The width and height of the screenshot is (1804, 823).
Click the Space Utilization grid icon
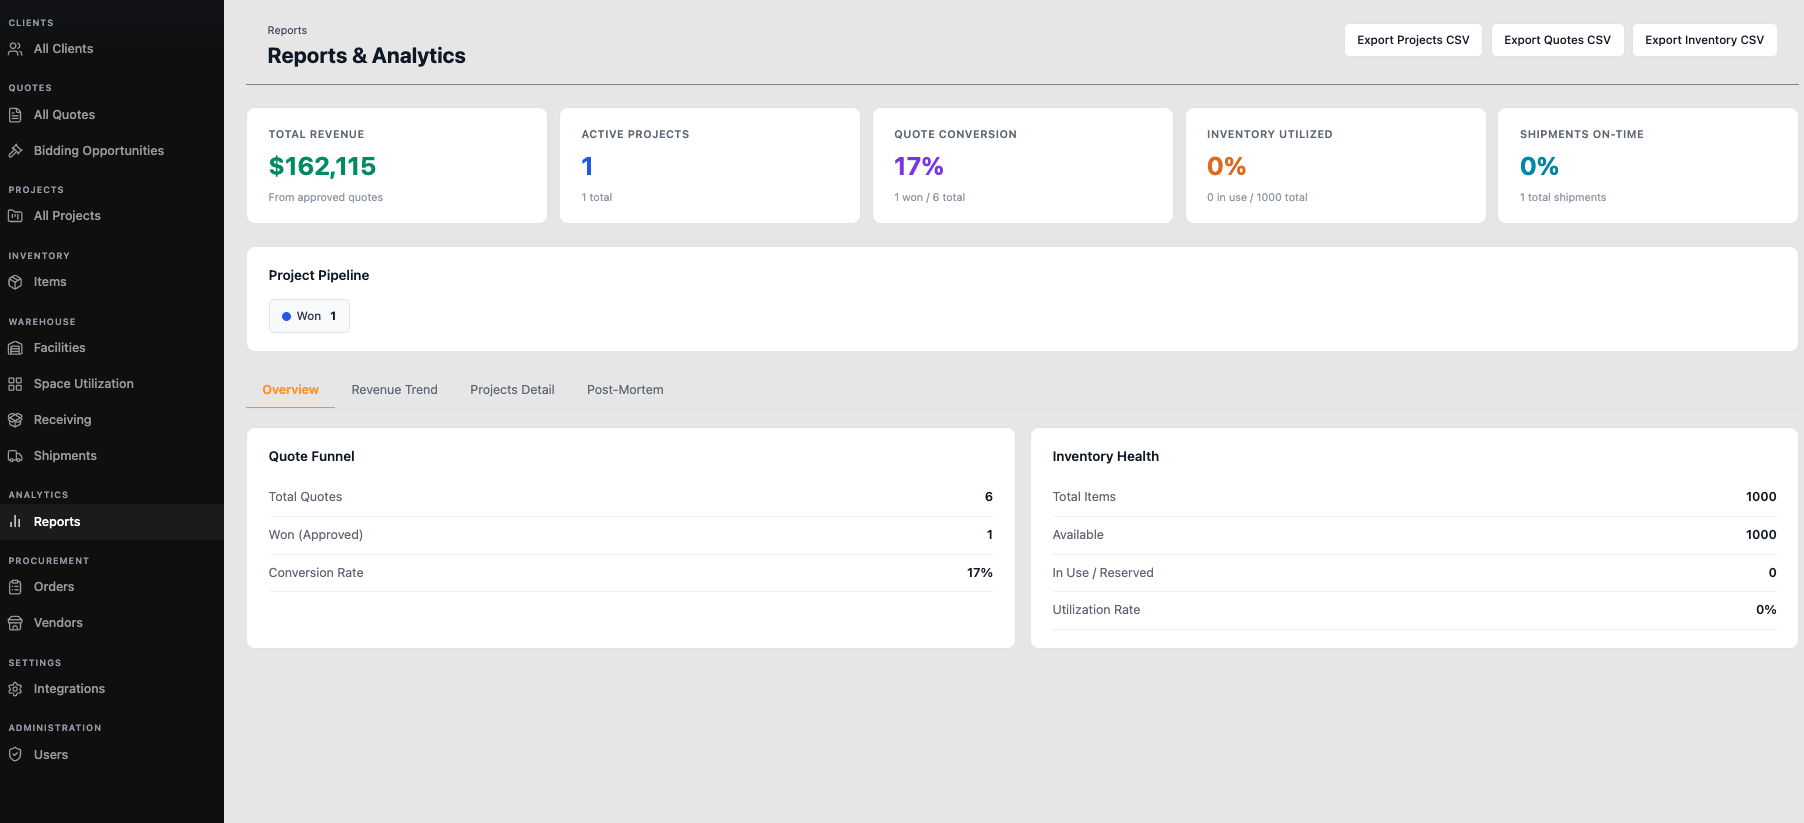click(15, 384)
